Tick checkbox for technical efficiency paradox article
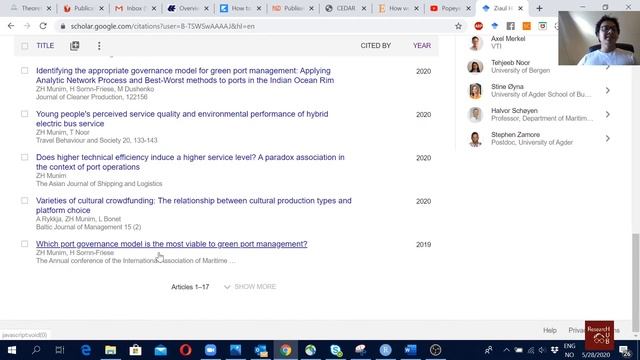 tap(24, 157)
